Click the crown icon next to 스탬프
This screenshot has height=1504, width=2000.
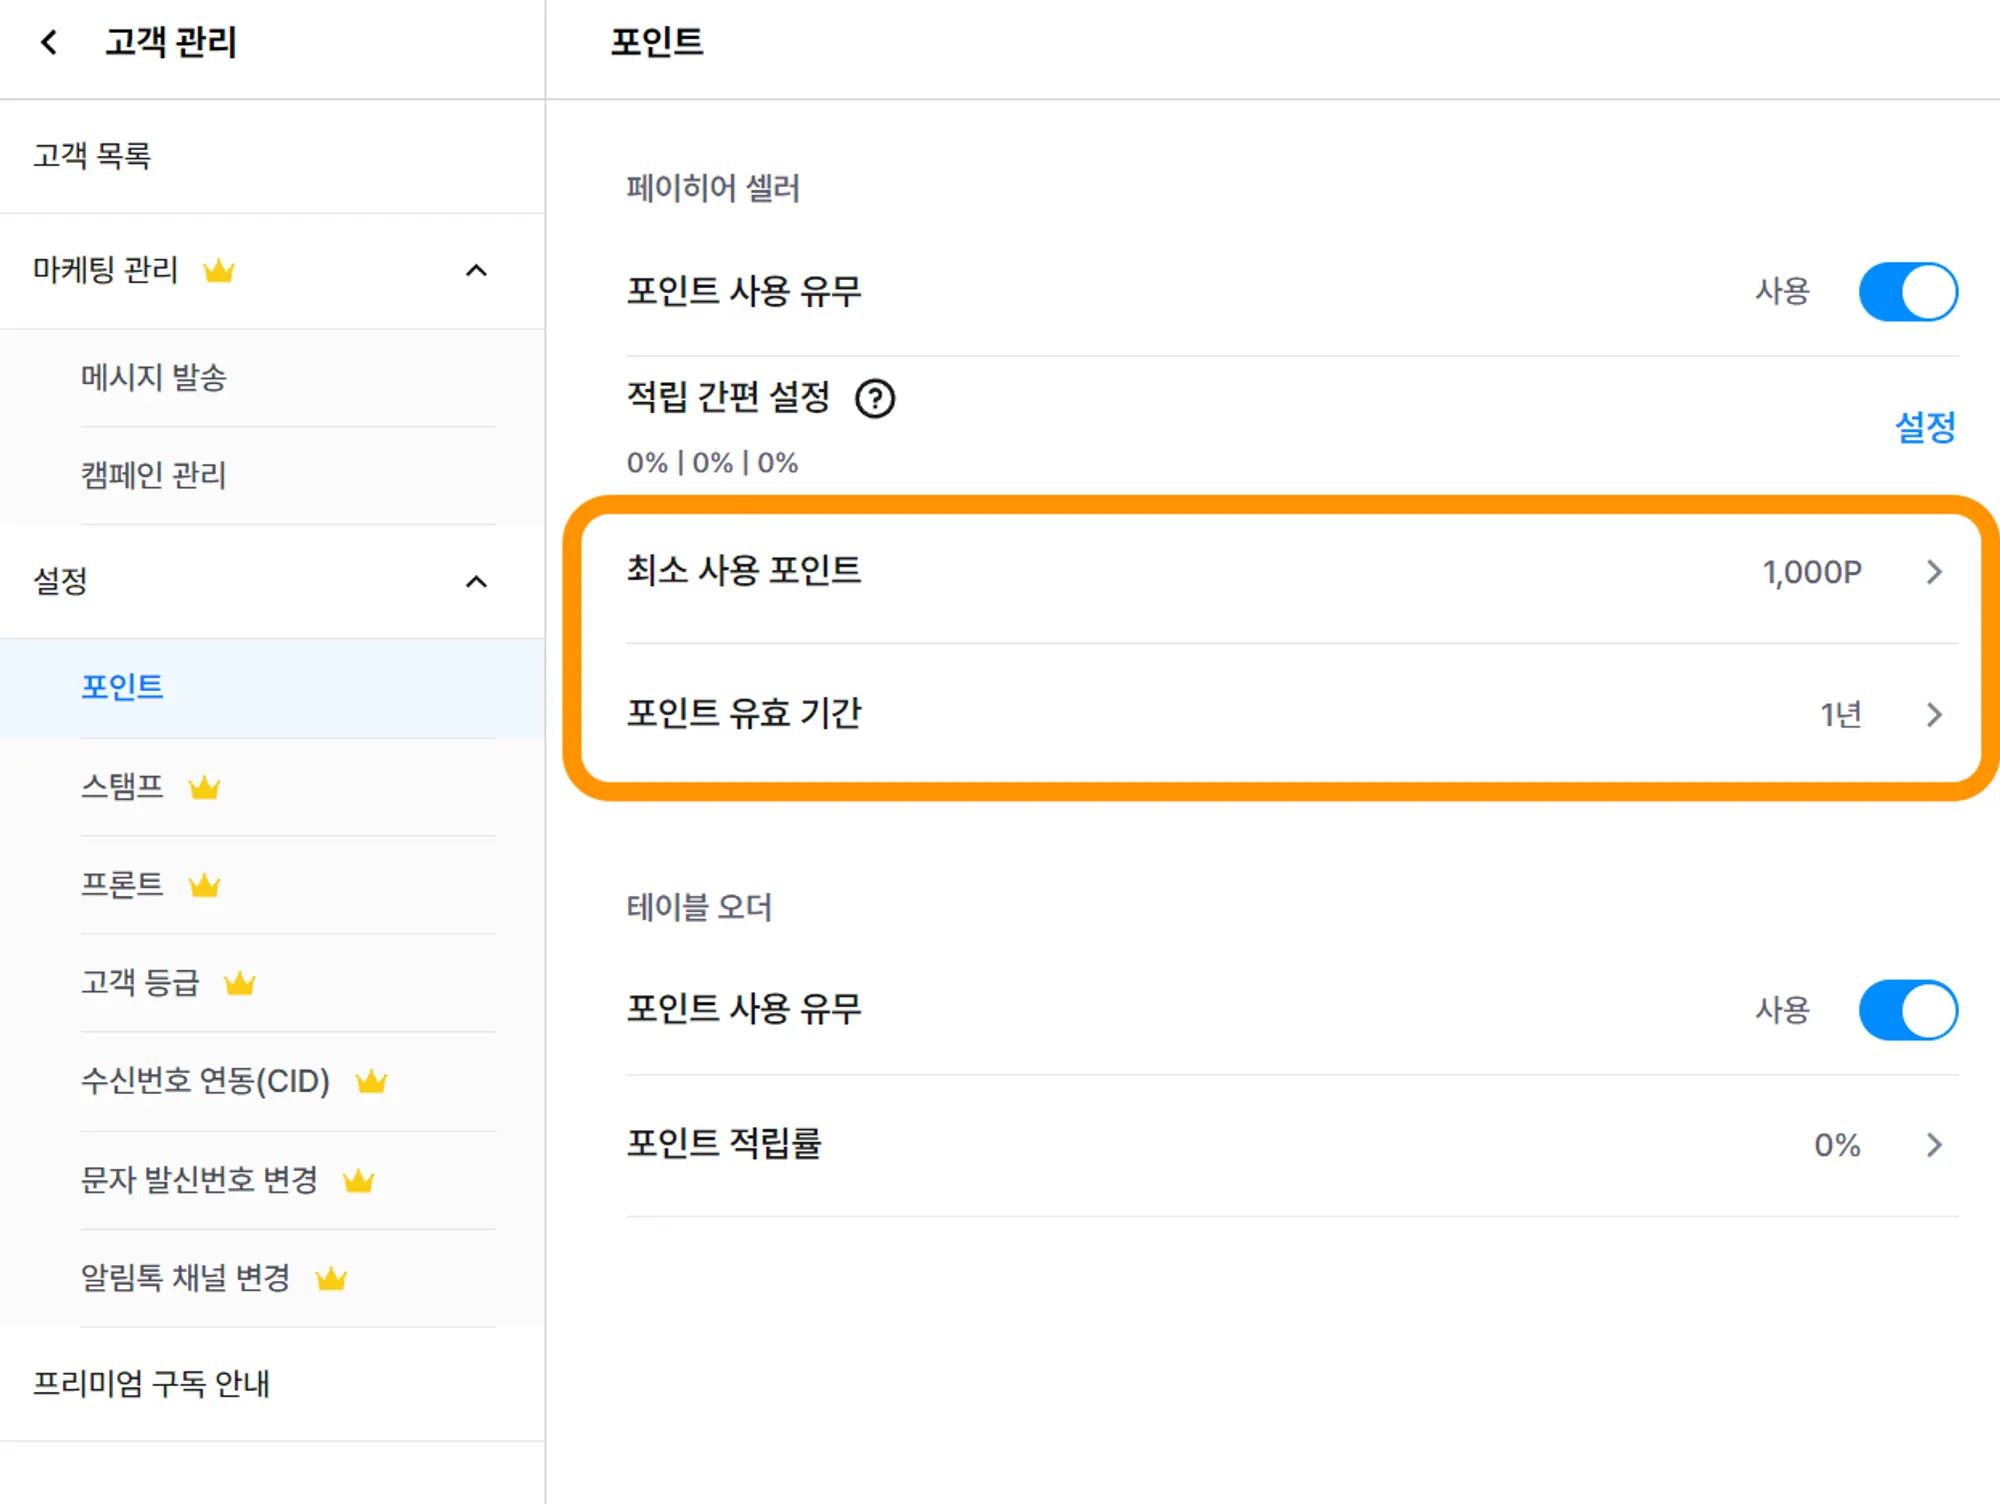204,788
